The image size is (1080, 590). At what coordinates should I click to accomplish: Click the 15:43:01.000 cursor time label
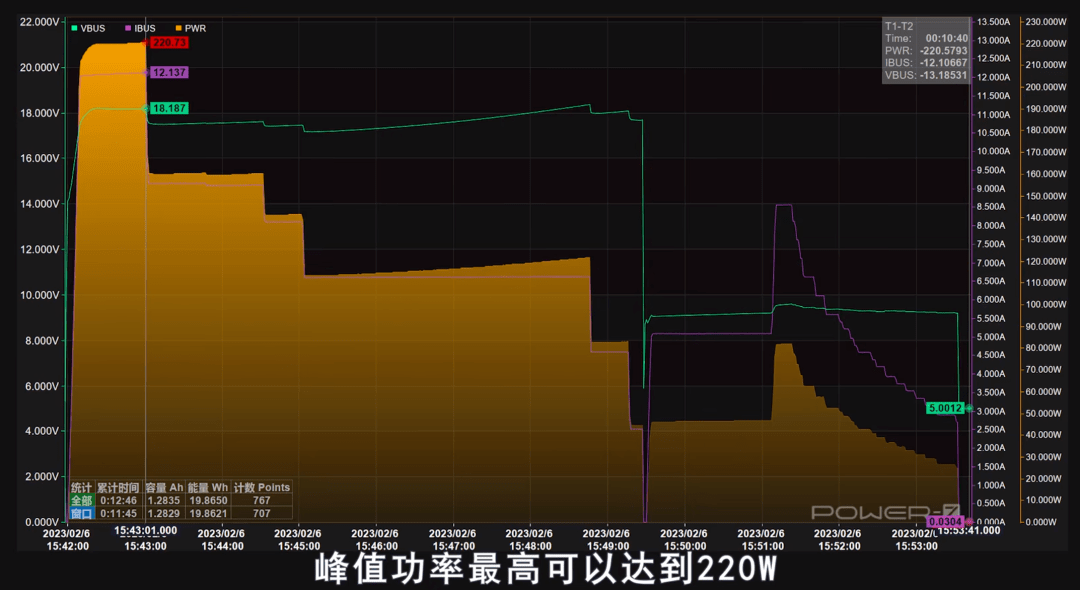click(x=145, y=530)
